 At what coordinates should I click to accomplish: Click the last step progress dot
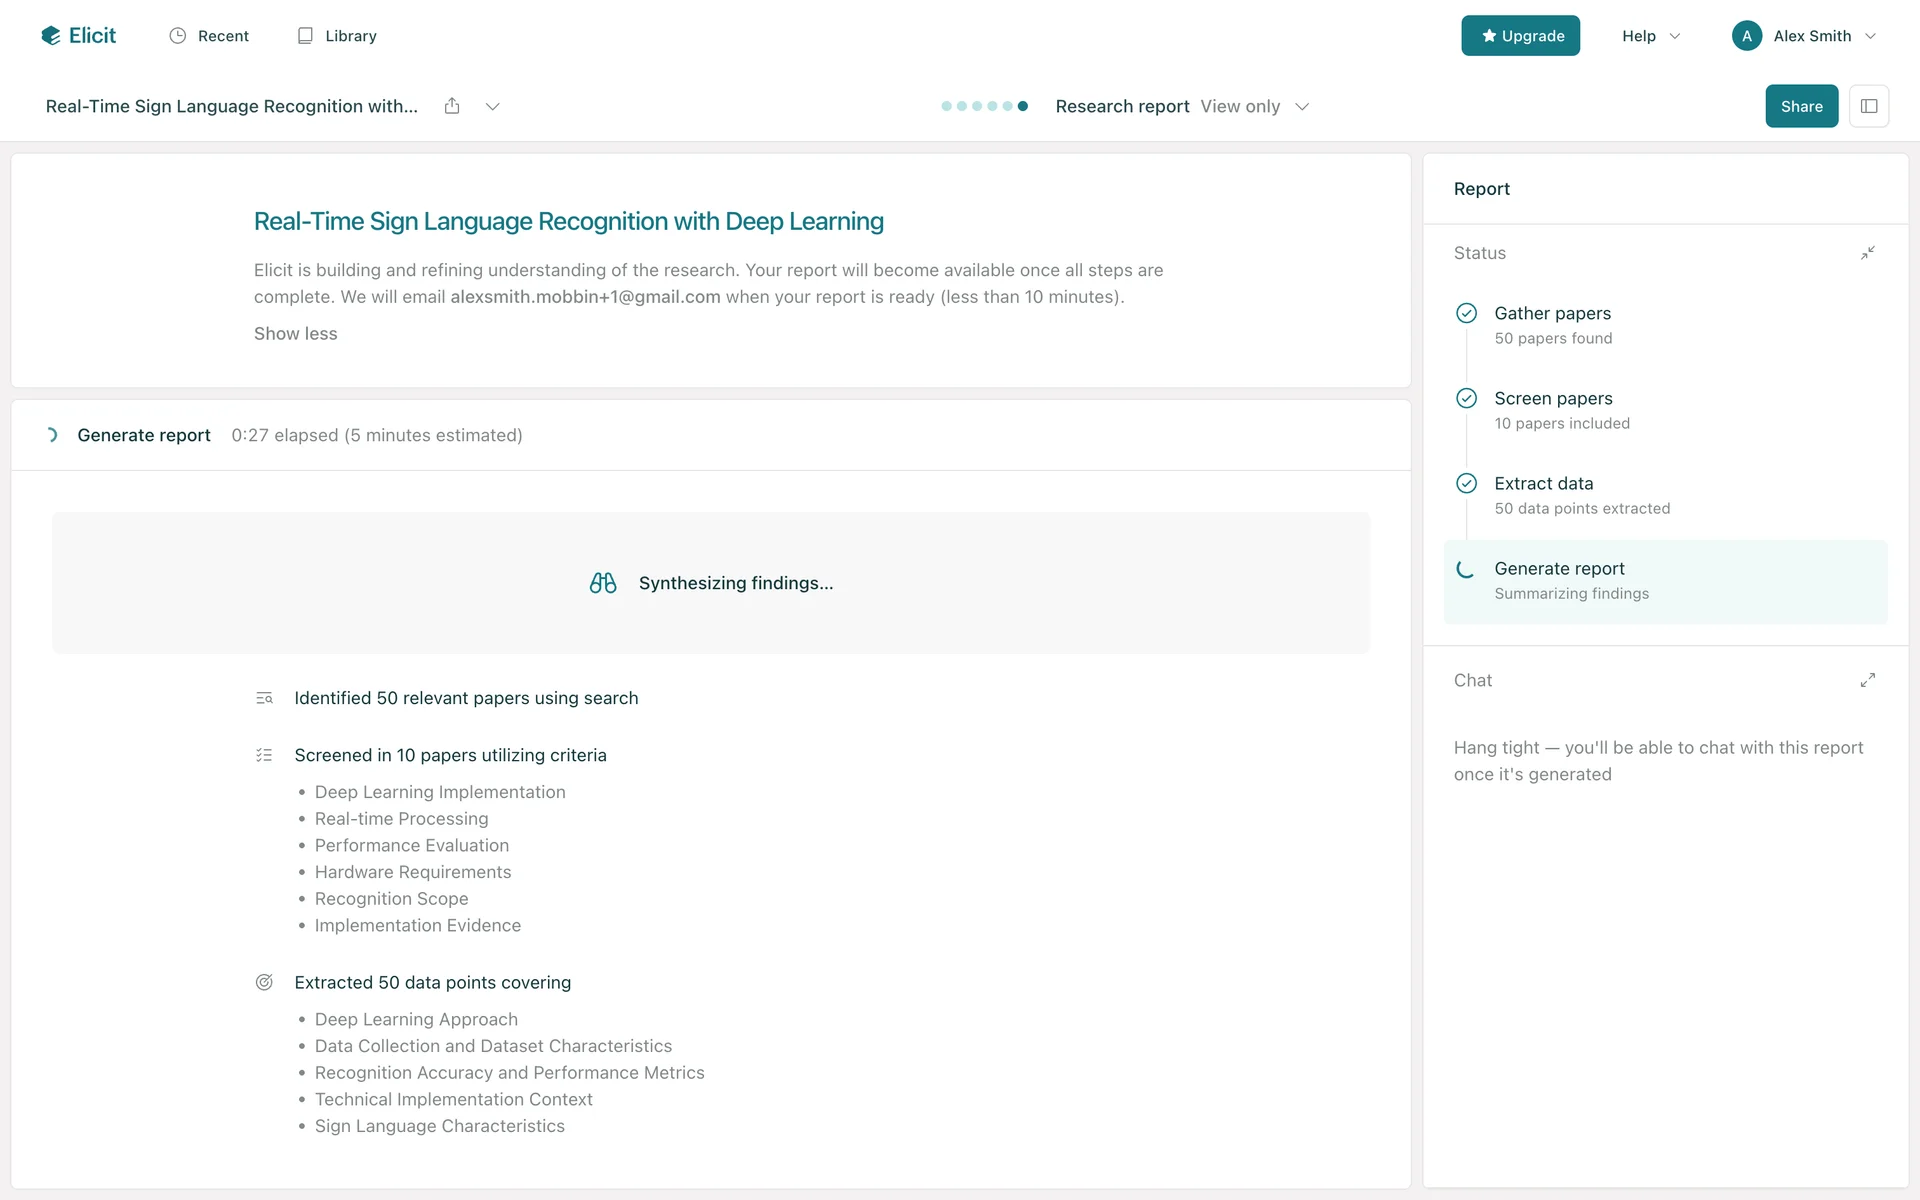[x=1022, y=106]
